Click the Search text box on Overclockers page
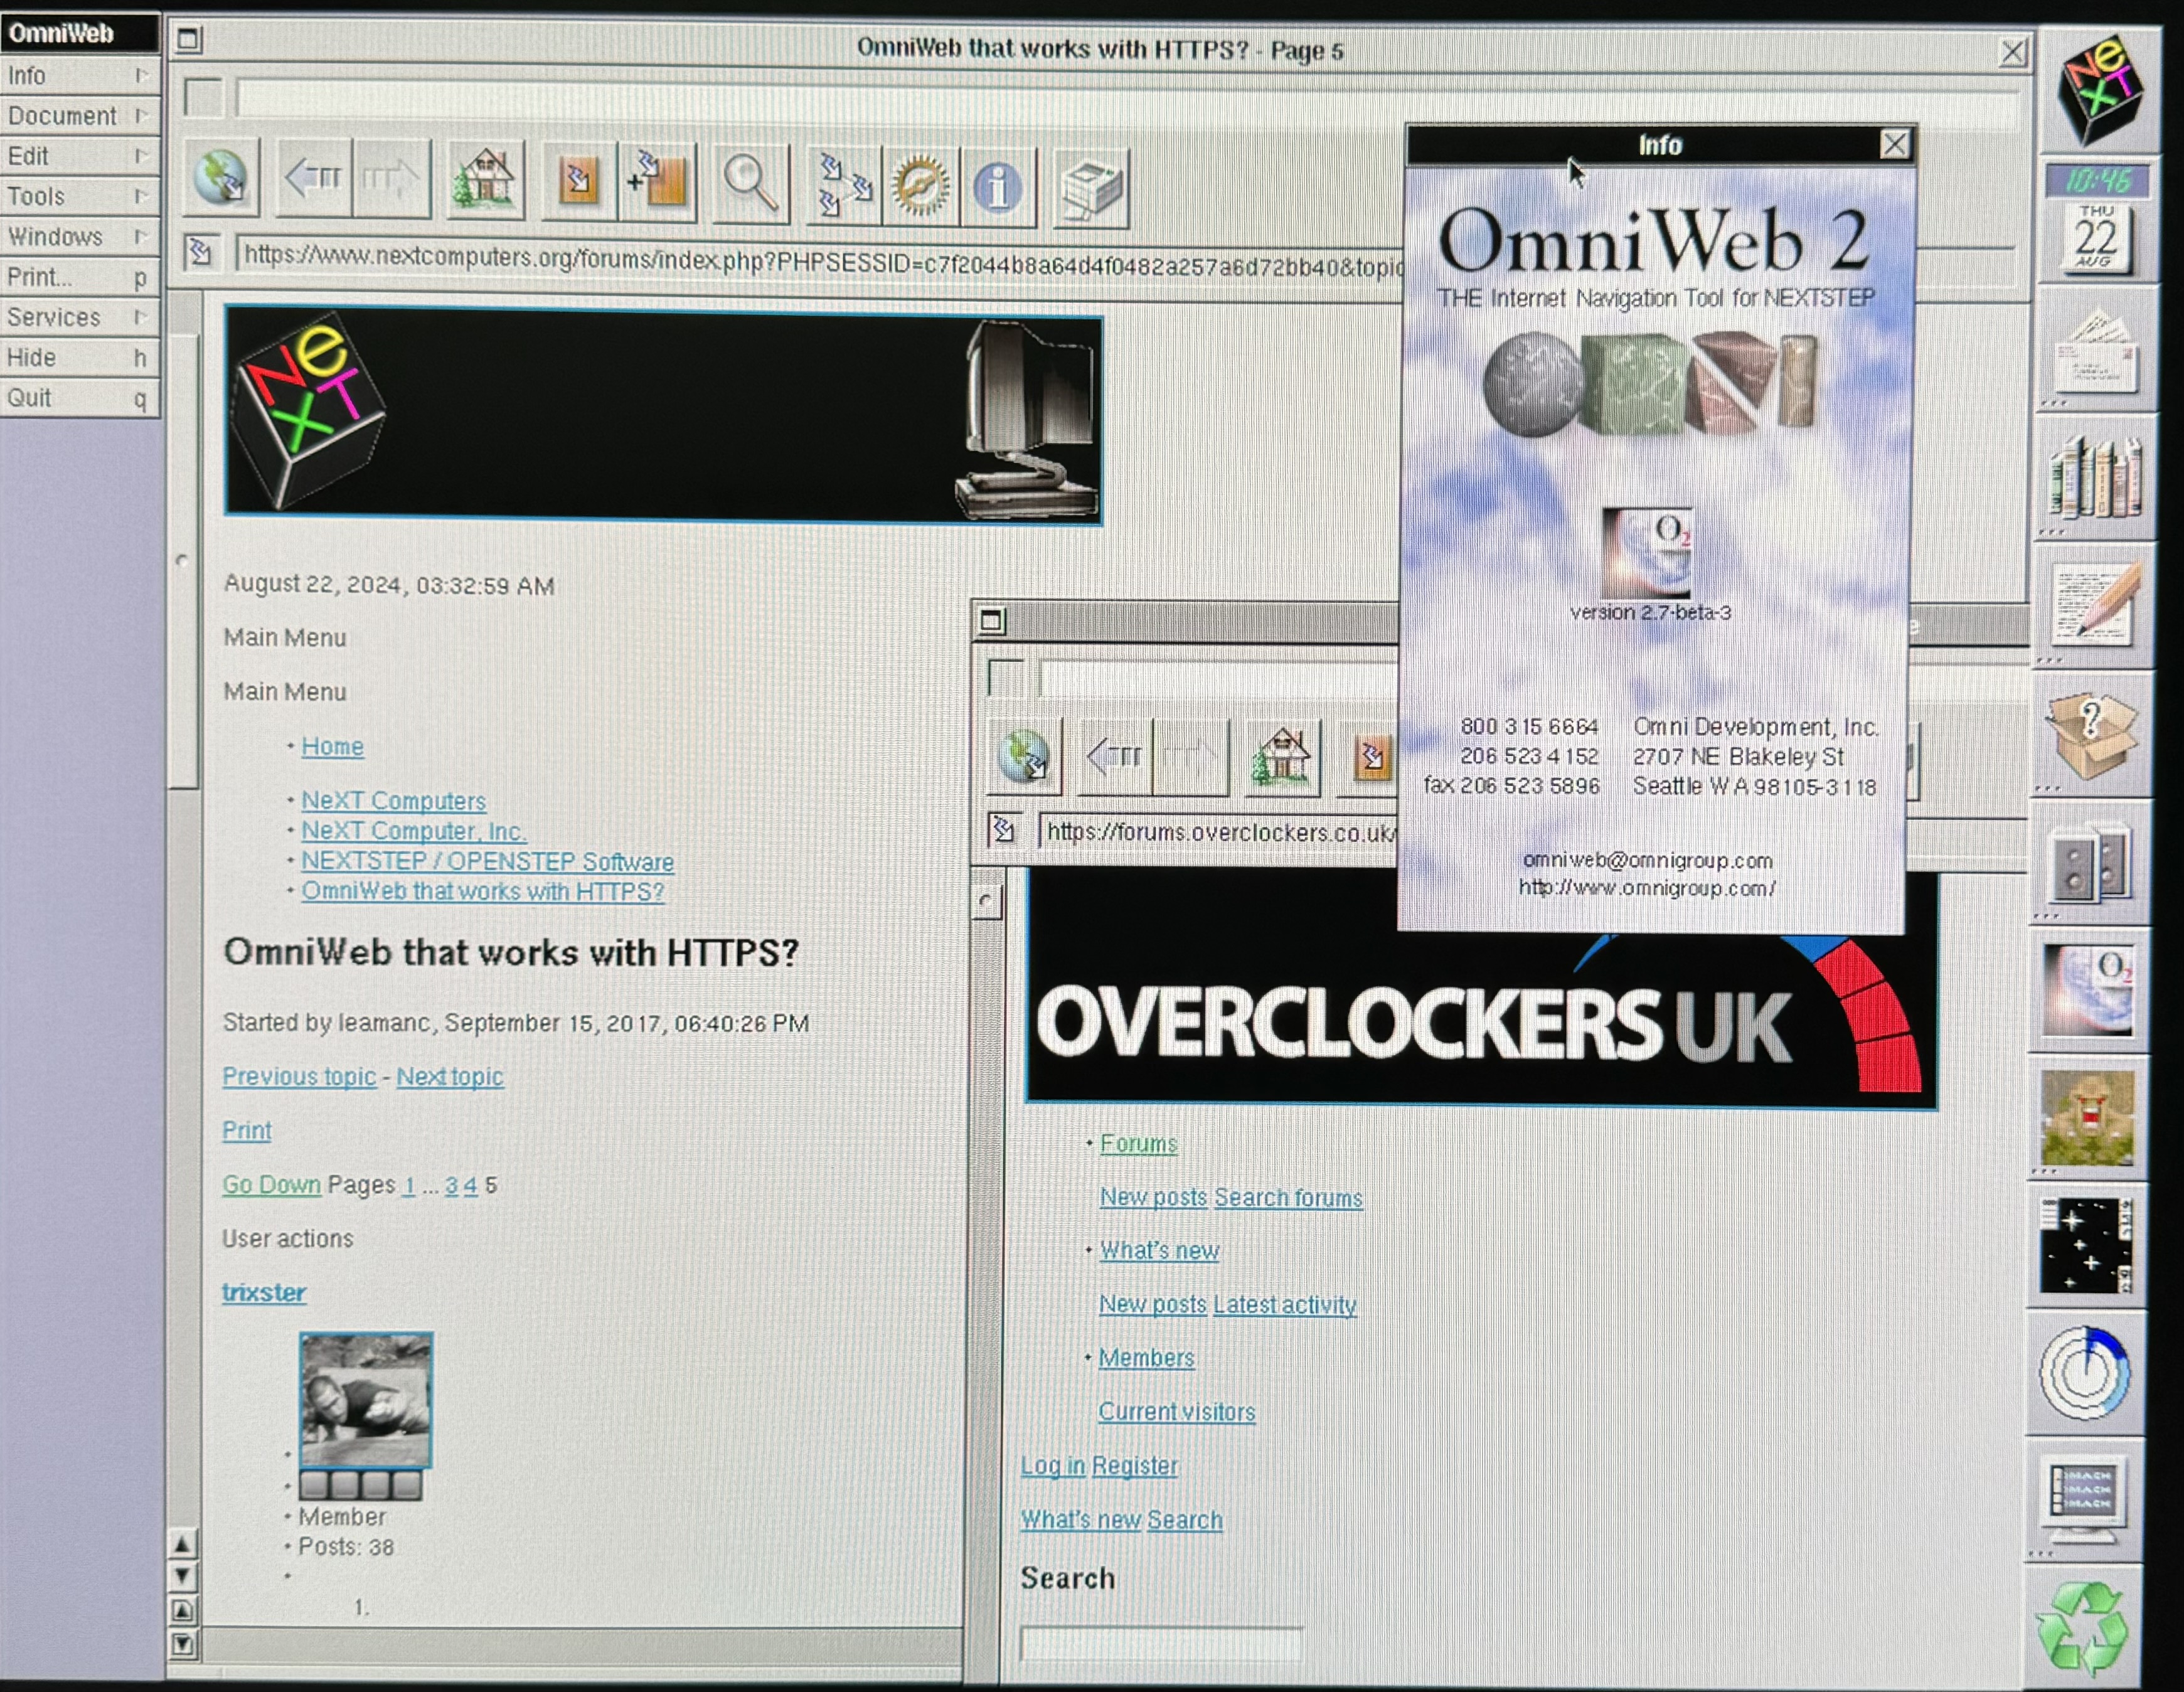This screenshot has width=2184, height=1692. coord(1161,1643)
